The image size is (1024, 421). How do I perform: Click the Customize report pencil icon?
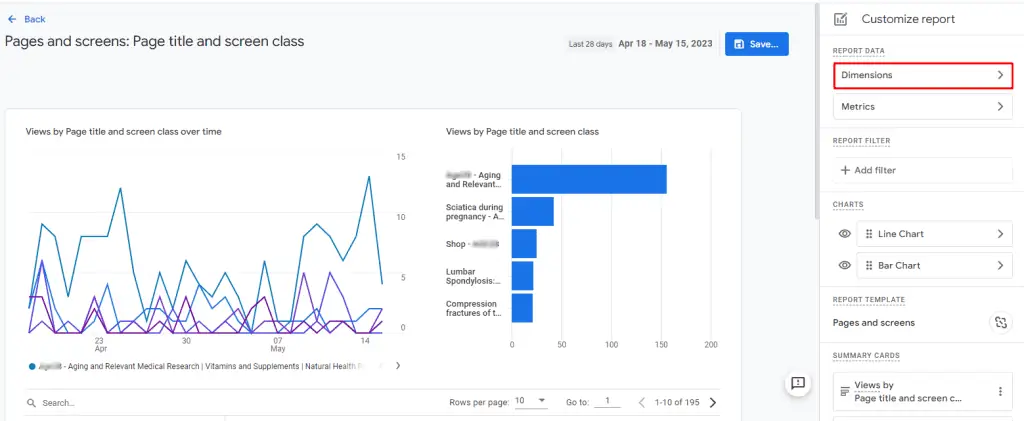coord(841,19)
